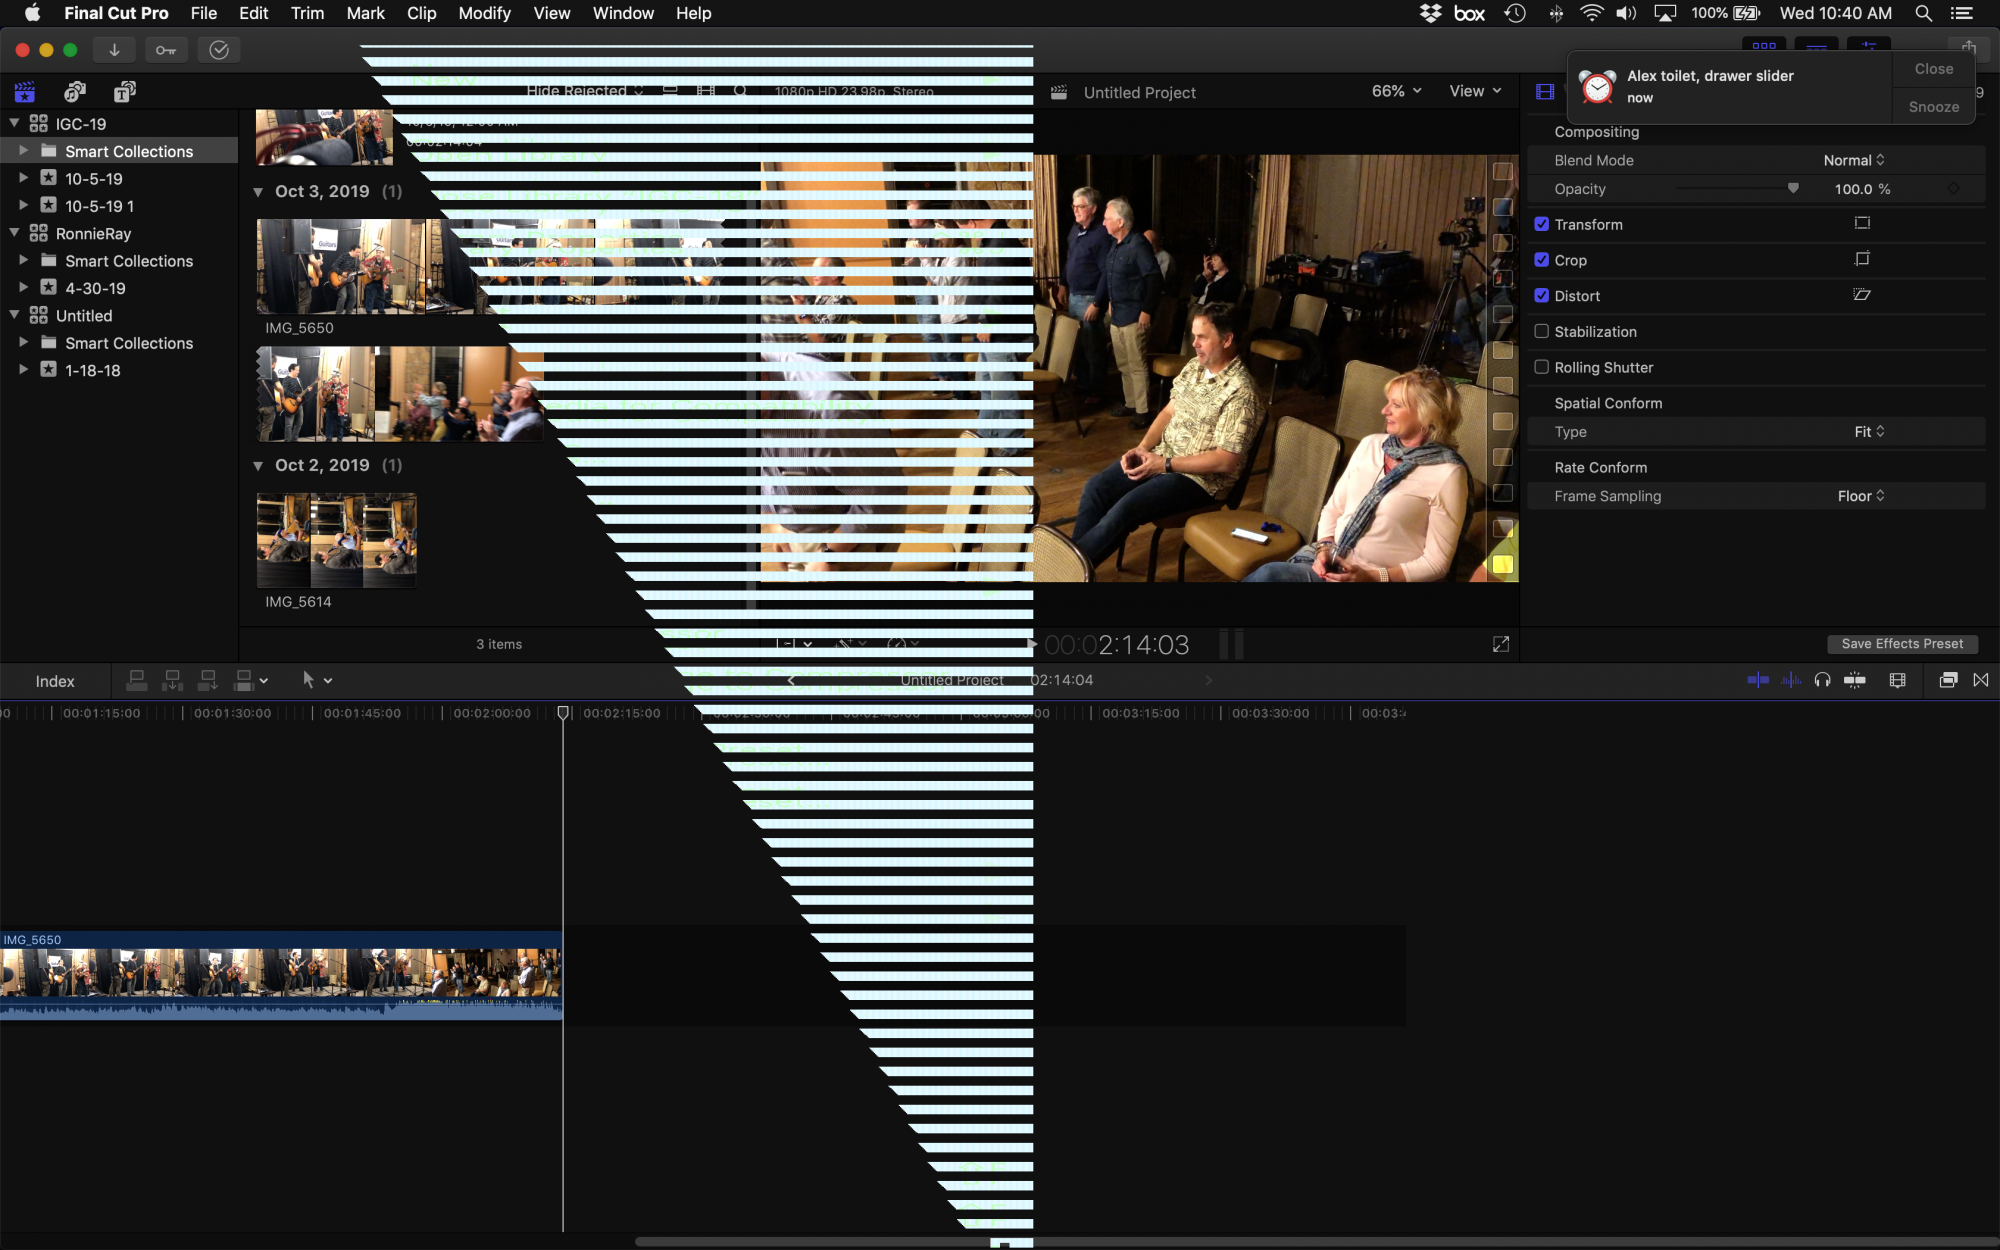Collapse the IGC-19 library
This screenshot has width=2000, height=1250.
click(14, 123)
